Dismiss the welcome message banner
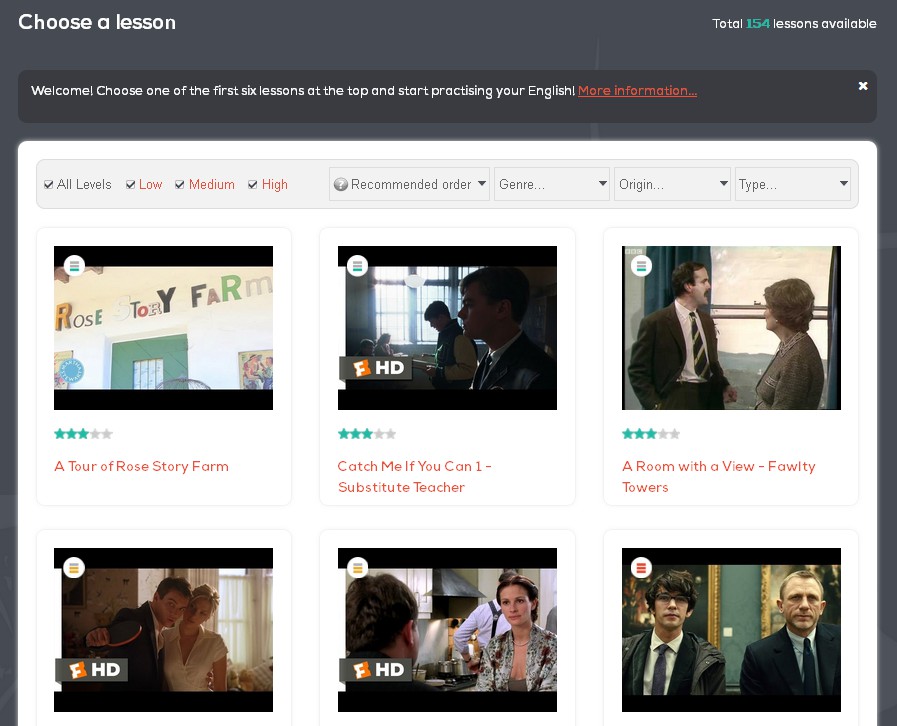Viewport: 897px width, 726px height. pos(863,86)
